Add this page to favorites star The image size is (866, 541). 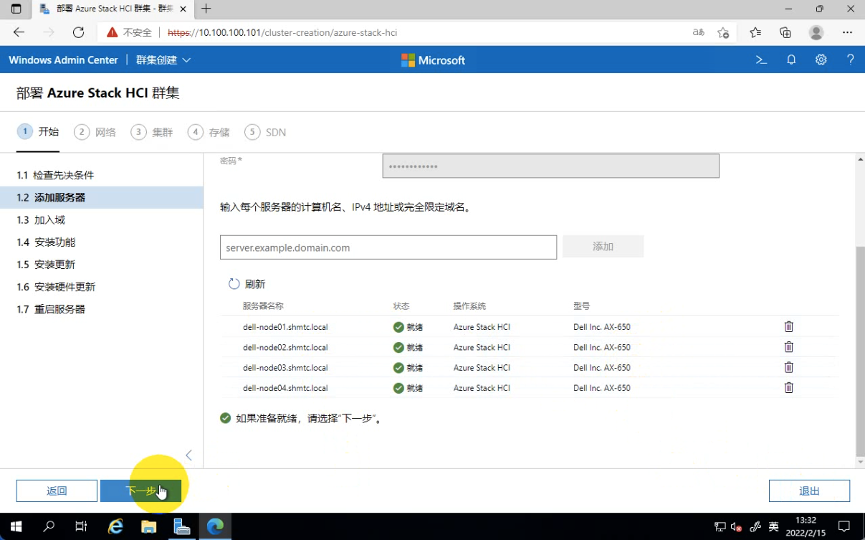coord(724,33)
